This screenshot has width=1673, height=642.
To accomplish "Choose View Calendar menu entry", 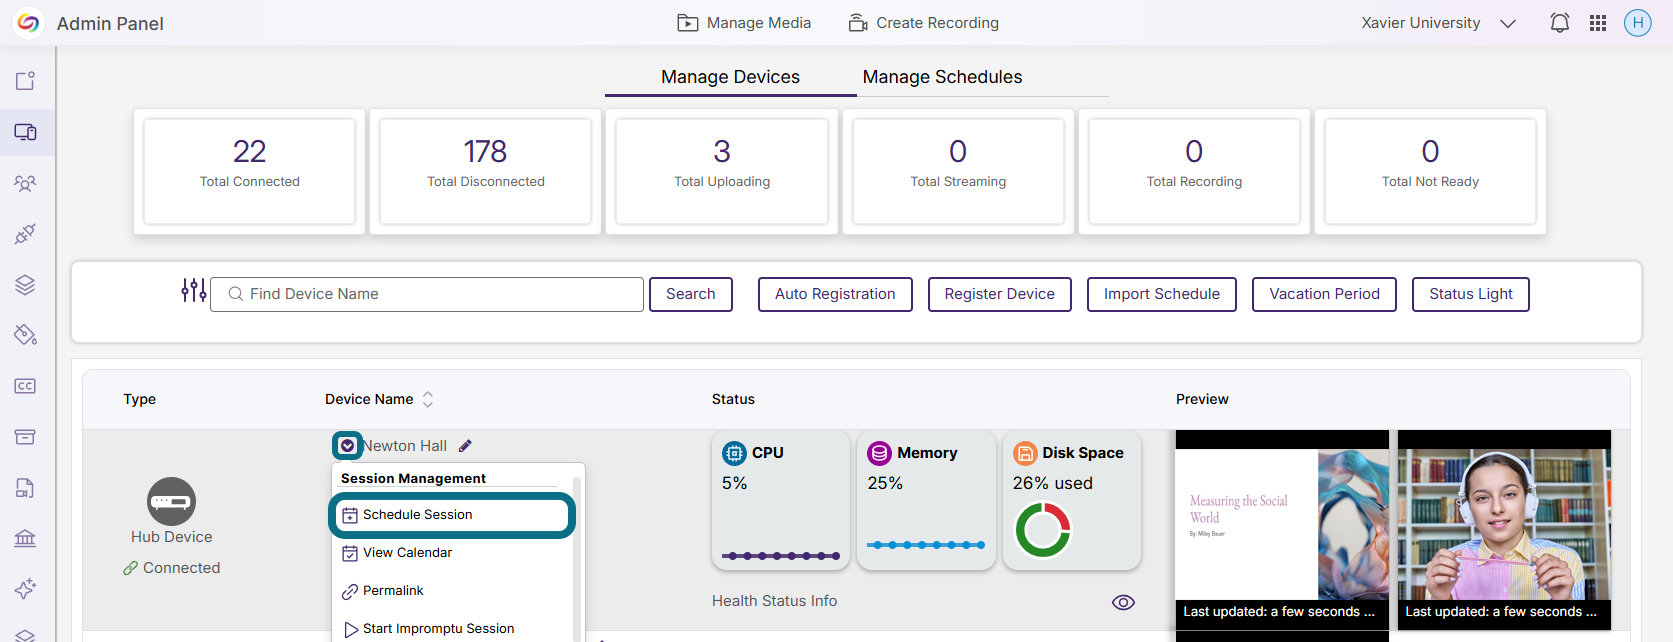I will 407,553.
